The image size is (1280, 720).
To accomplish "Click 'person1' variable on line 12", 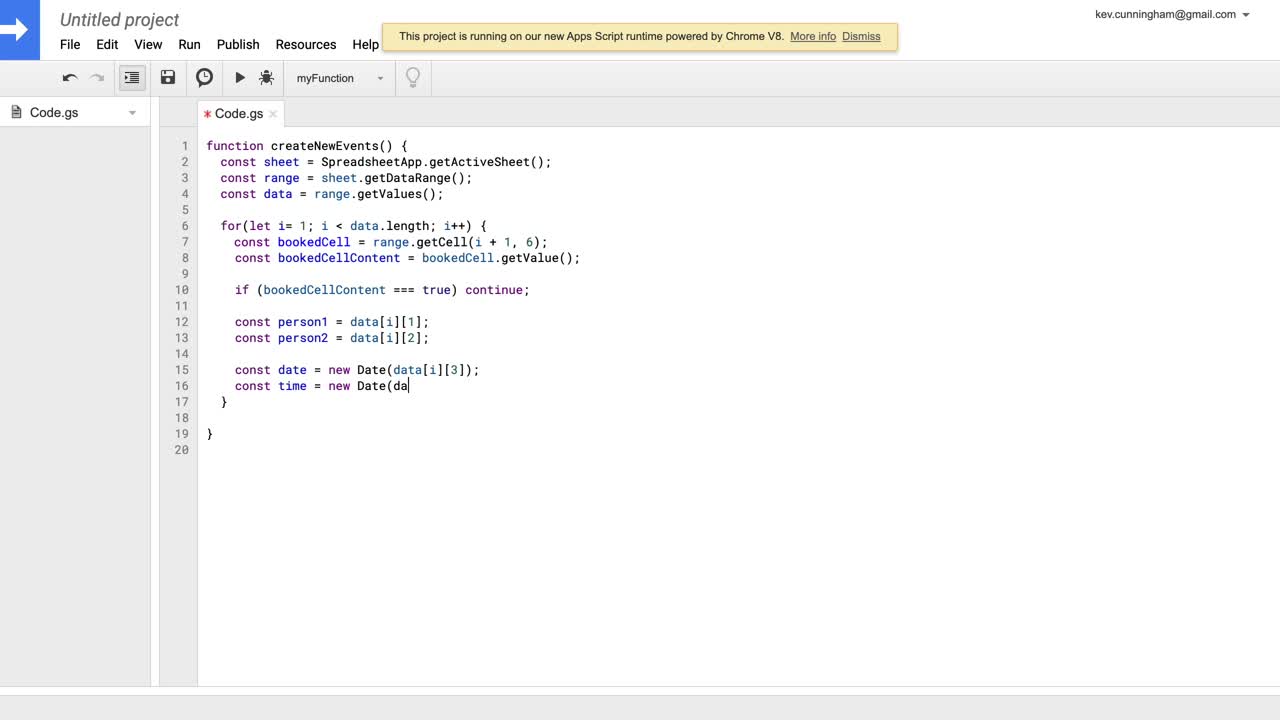I will 303,322.
